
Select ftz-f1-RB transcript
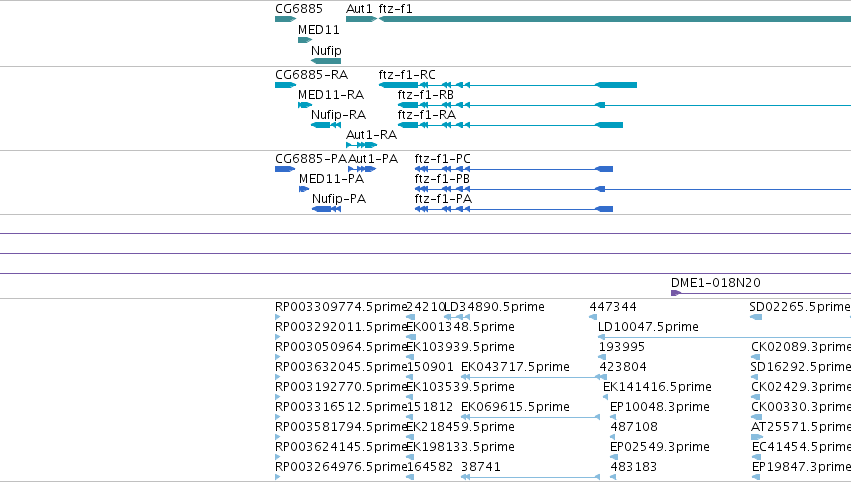point(624,105)
